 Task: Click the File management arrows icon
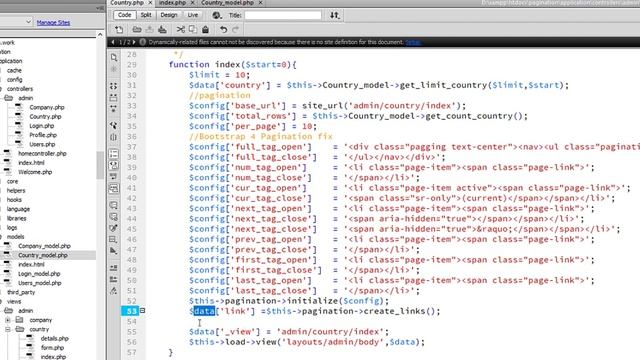pos(335,15)
